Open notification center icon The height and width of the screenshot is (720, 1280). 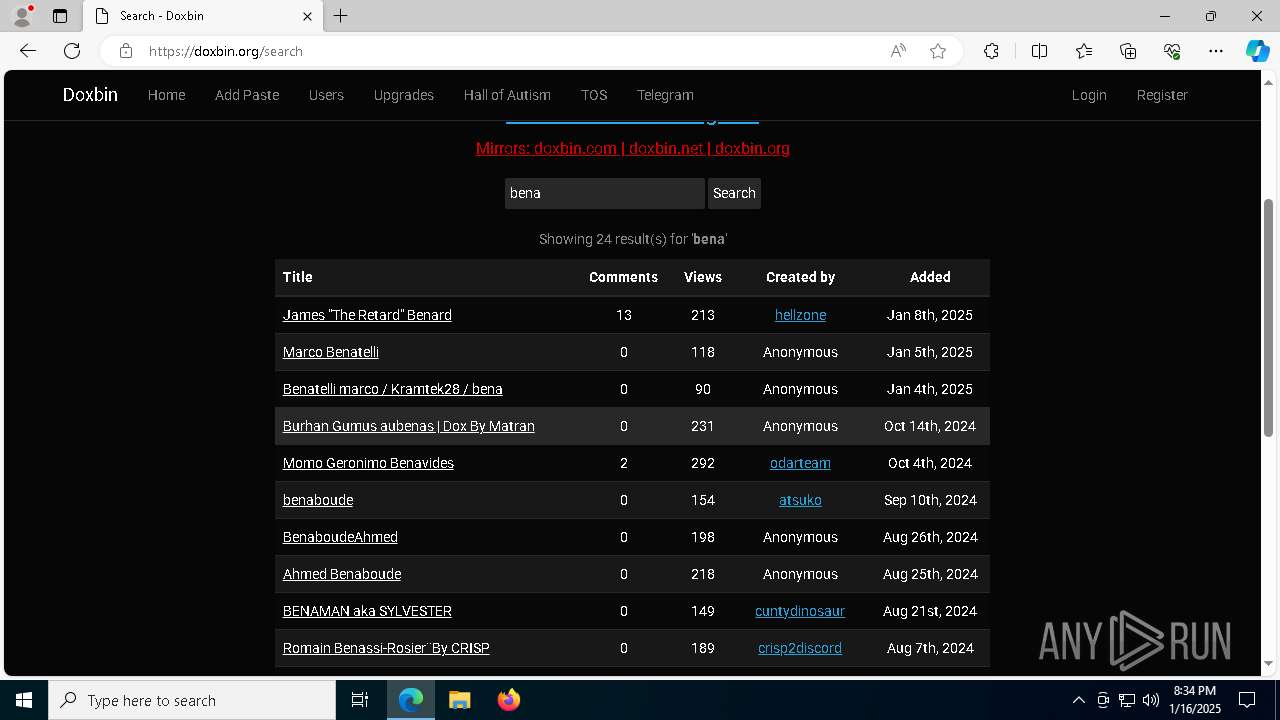click(x=1247, y=700)
